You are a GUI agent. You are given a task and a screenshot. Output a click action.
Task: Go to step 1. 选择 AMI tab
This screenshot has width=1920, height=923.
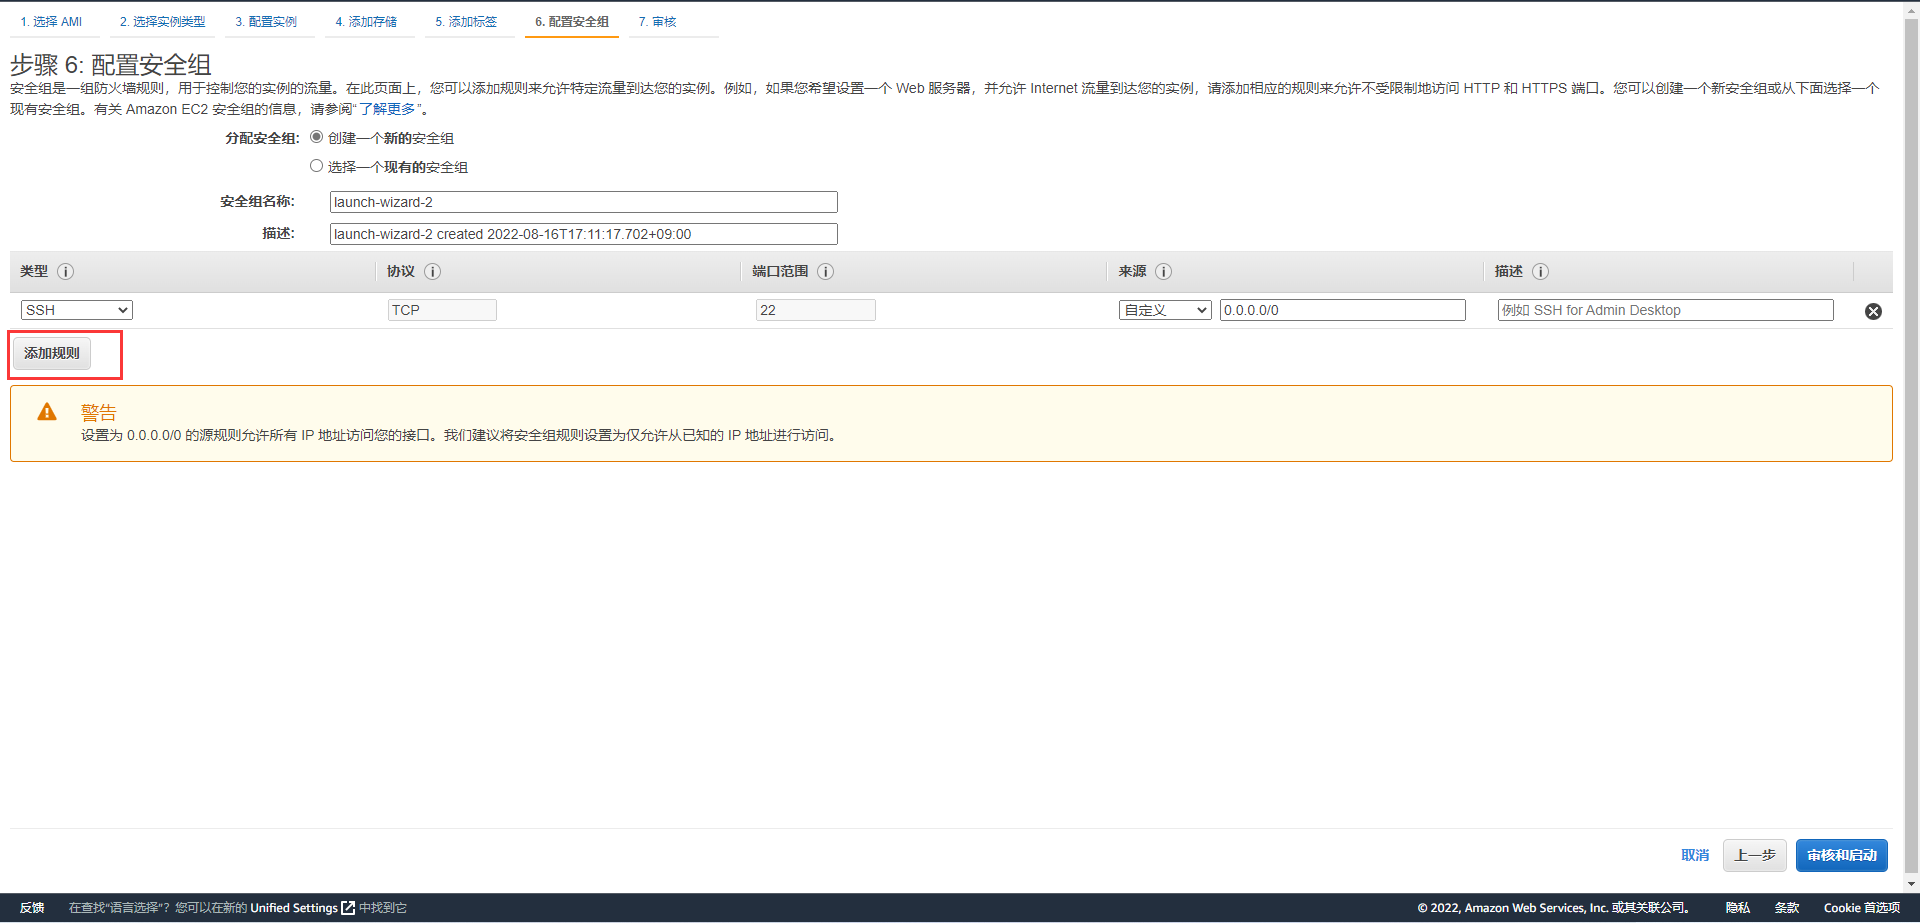tap(51, 21)
